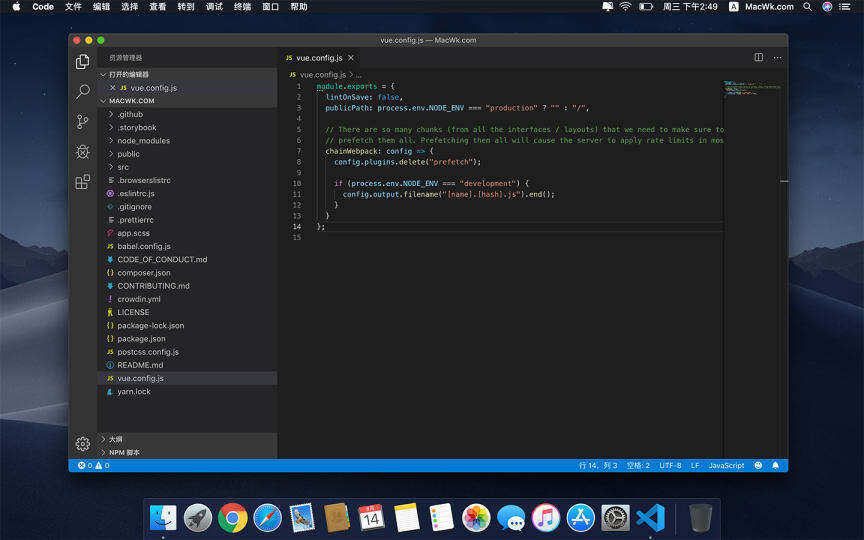
Task: Open the editor More Actions ellipsis
Action: click(777, 58)
